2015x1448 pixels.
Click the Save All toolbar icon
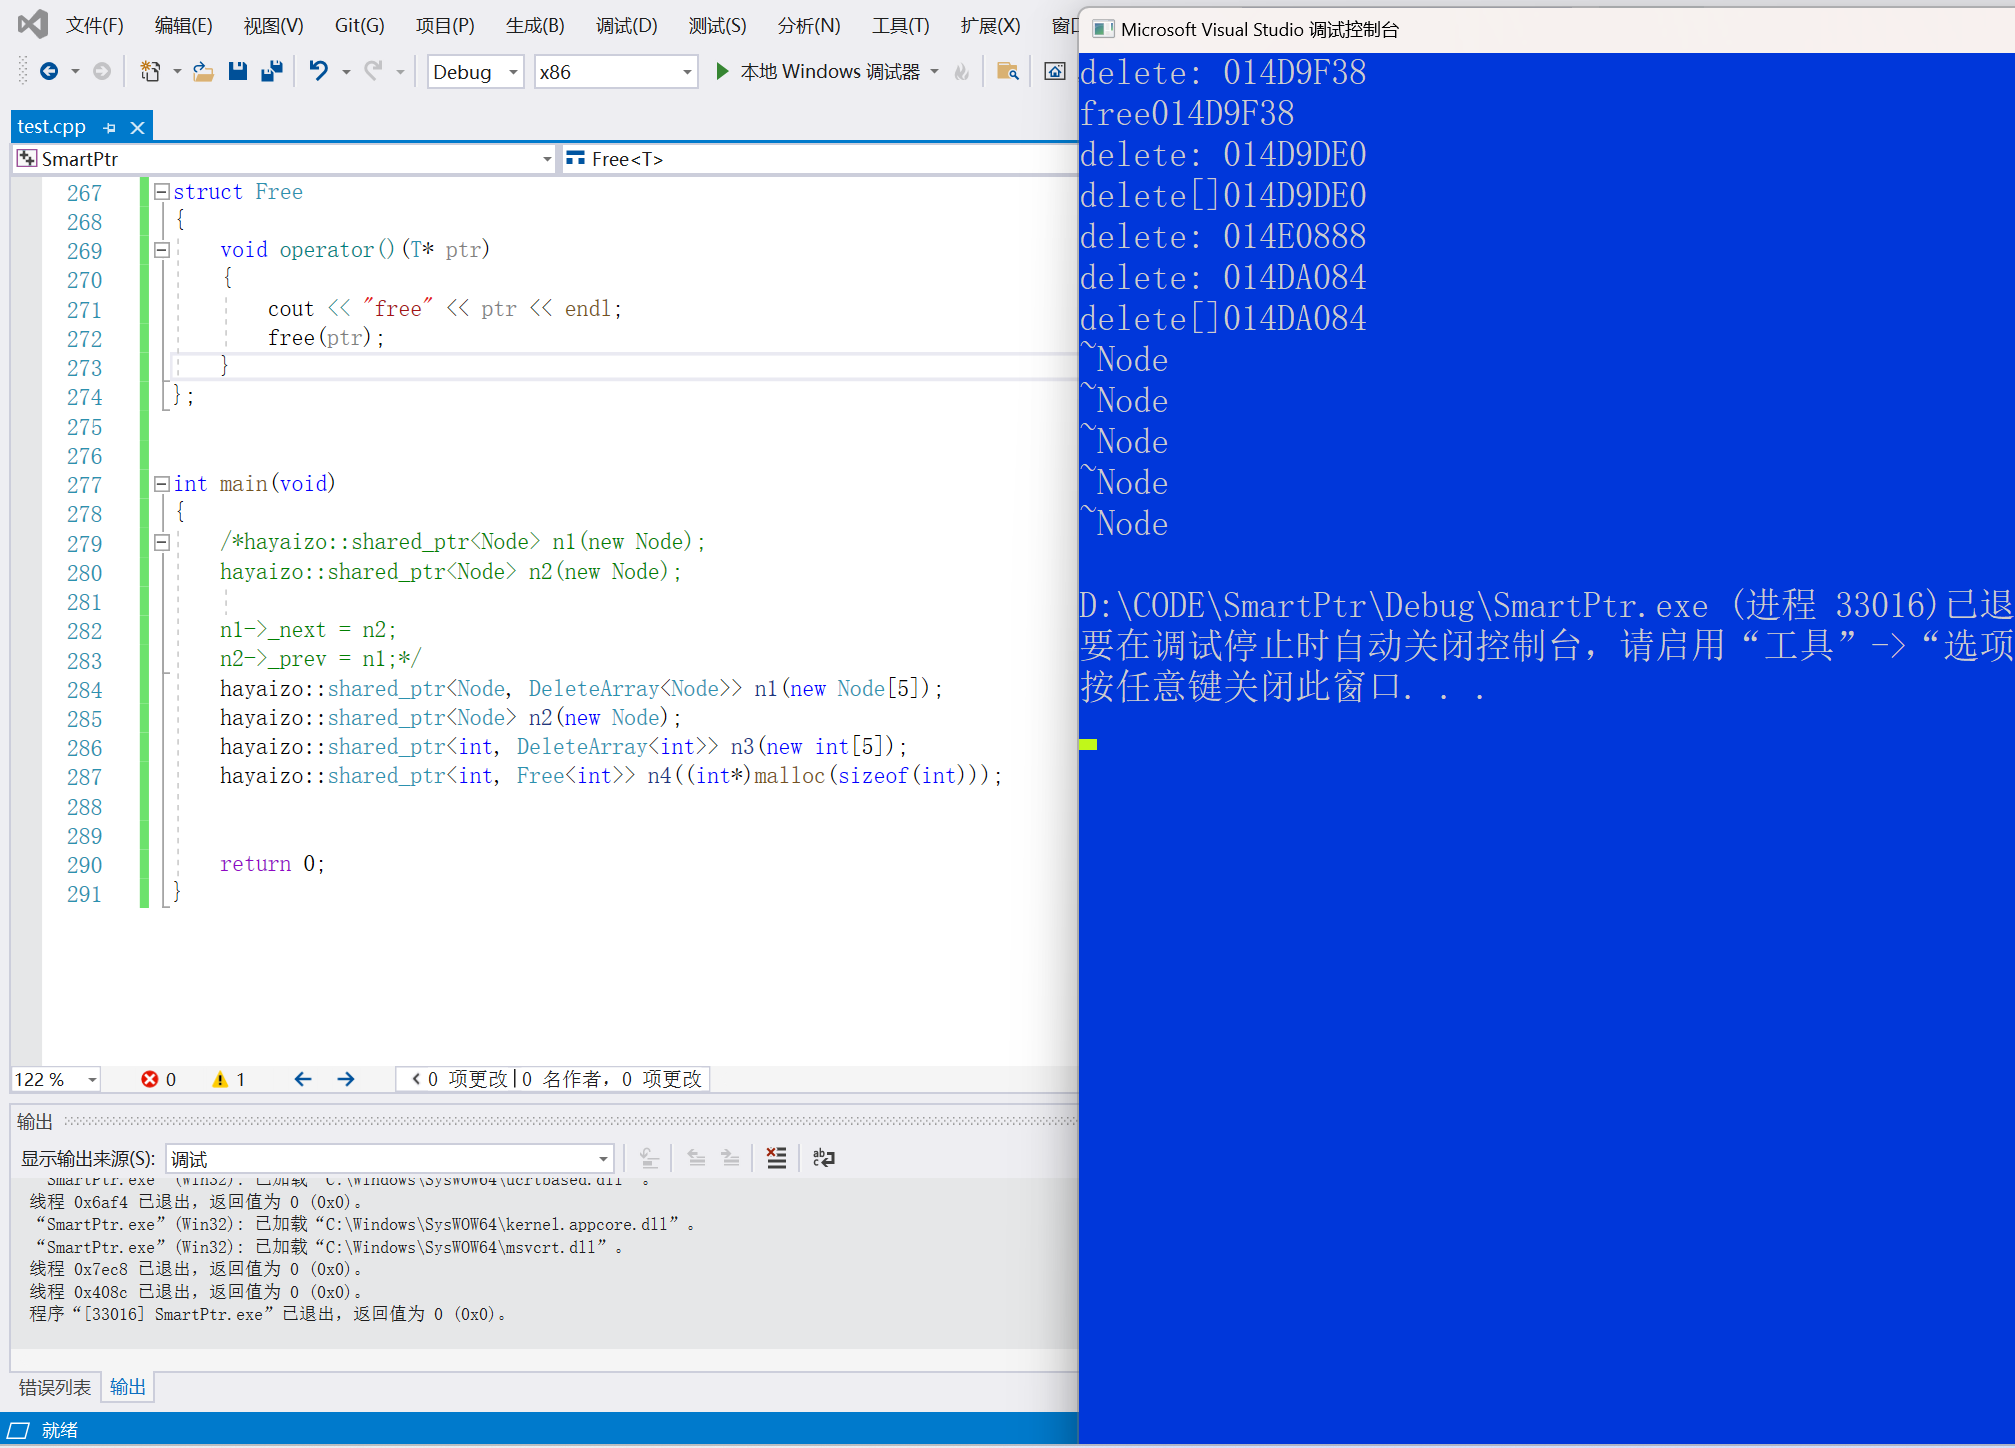pyautogui.click(x=271, y=71)
